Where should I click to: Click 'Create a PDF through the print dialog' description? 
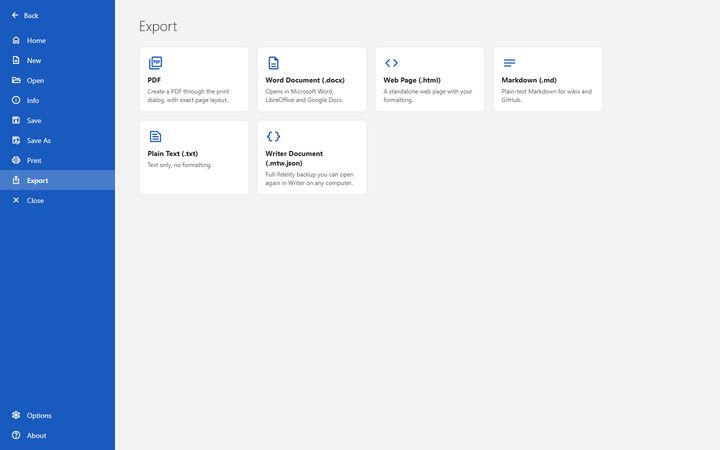(188, 96)
